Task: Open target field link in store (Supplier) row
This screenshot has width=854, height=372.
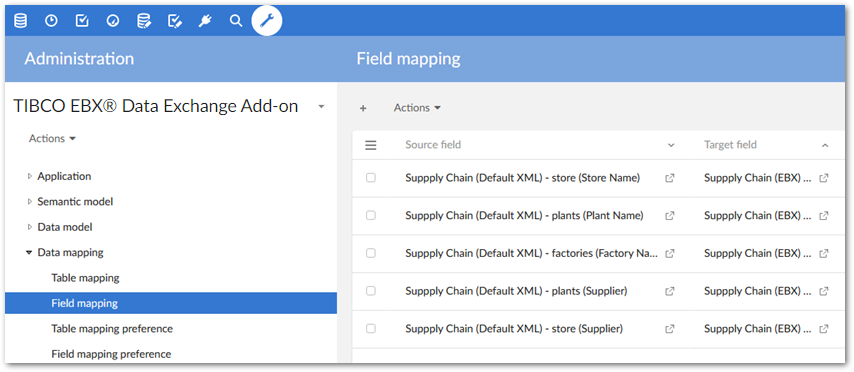Action: 824,329
